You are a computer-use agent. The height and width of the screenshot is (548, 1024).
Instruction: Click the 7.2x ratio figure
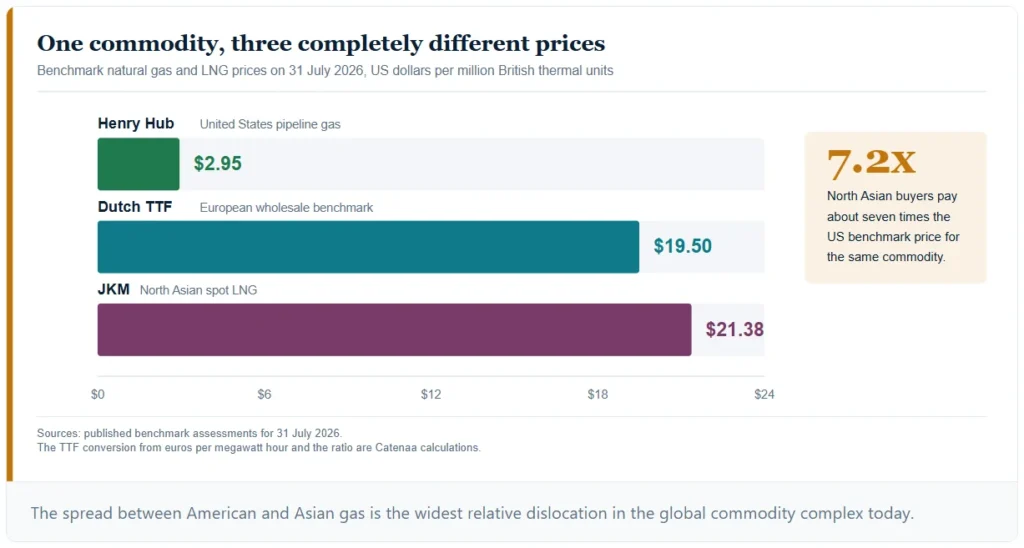(x=871, y=163)
